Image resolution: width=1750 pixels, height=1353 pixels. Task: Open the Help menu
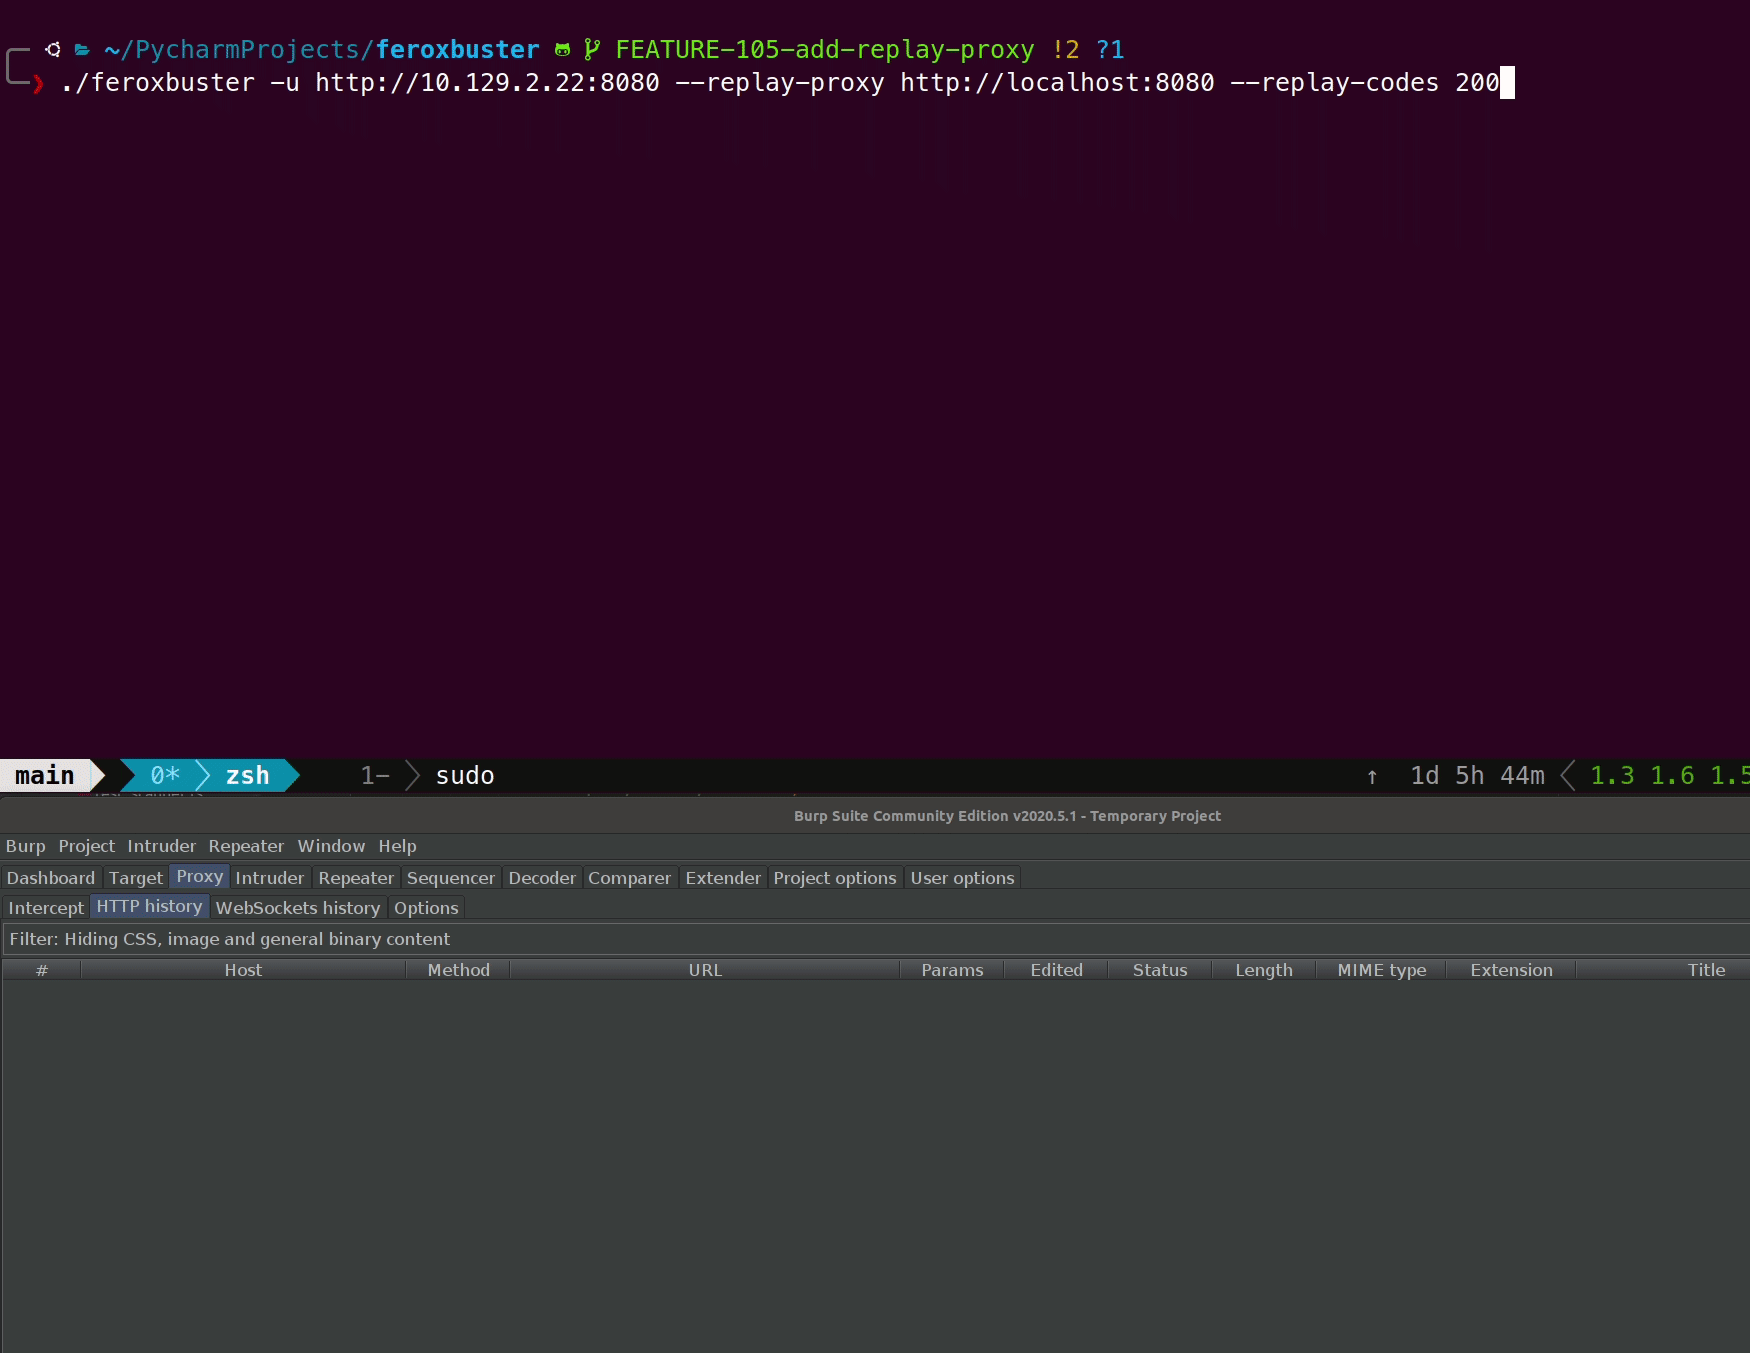pos(397,846)
